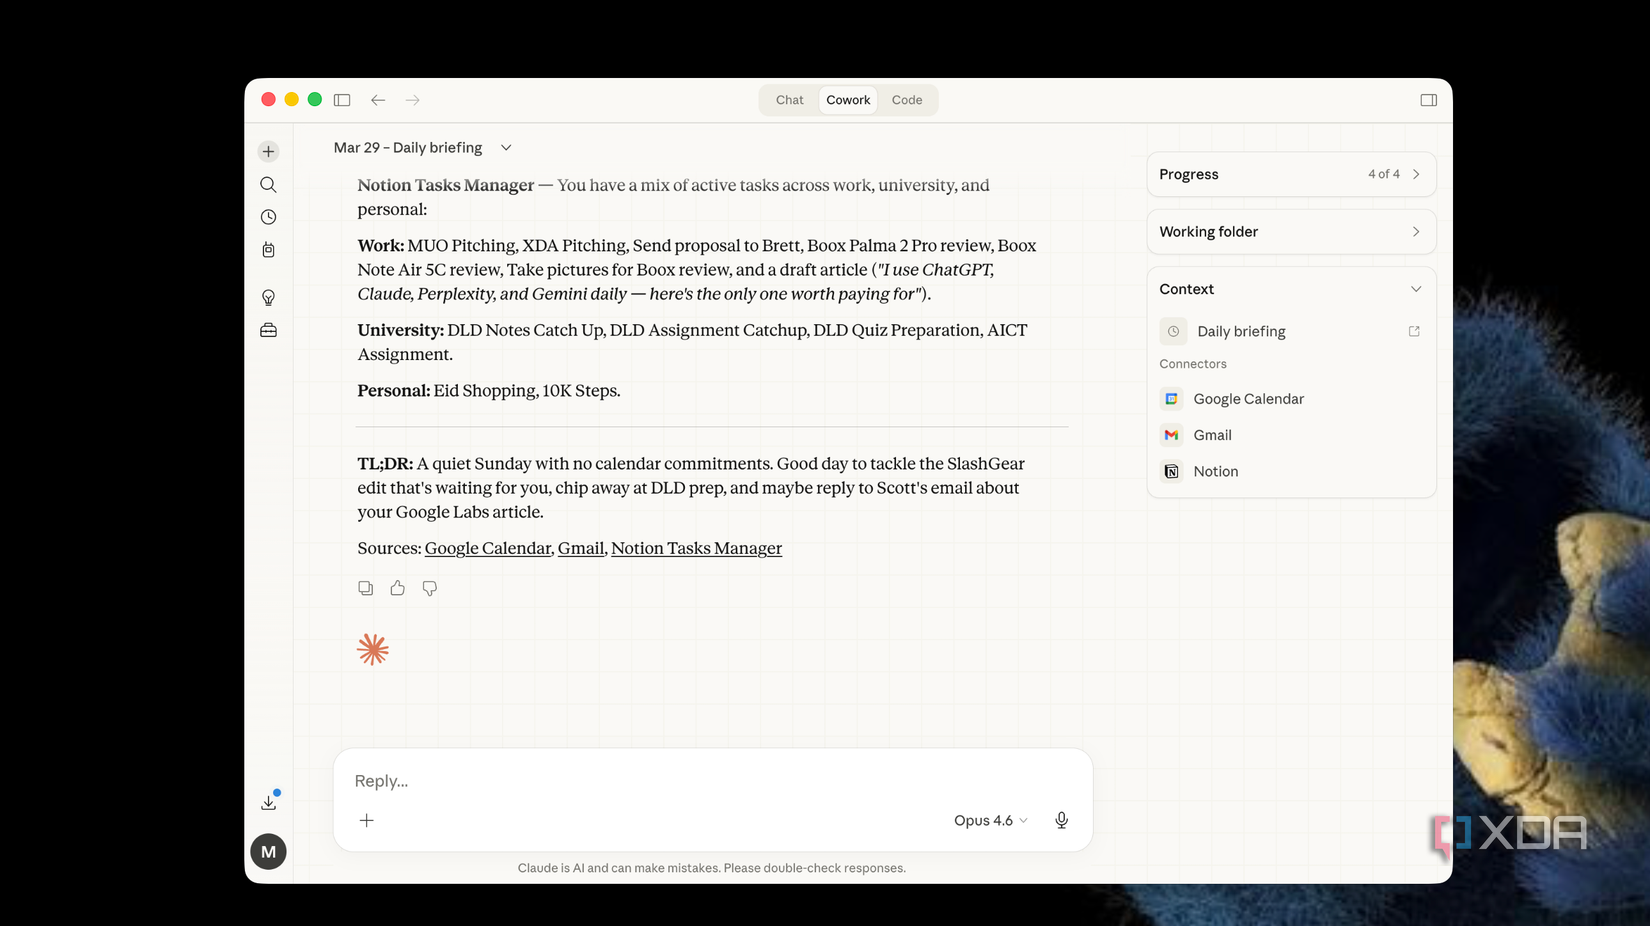Toggle the left sidebar panel

[342, 100]
